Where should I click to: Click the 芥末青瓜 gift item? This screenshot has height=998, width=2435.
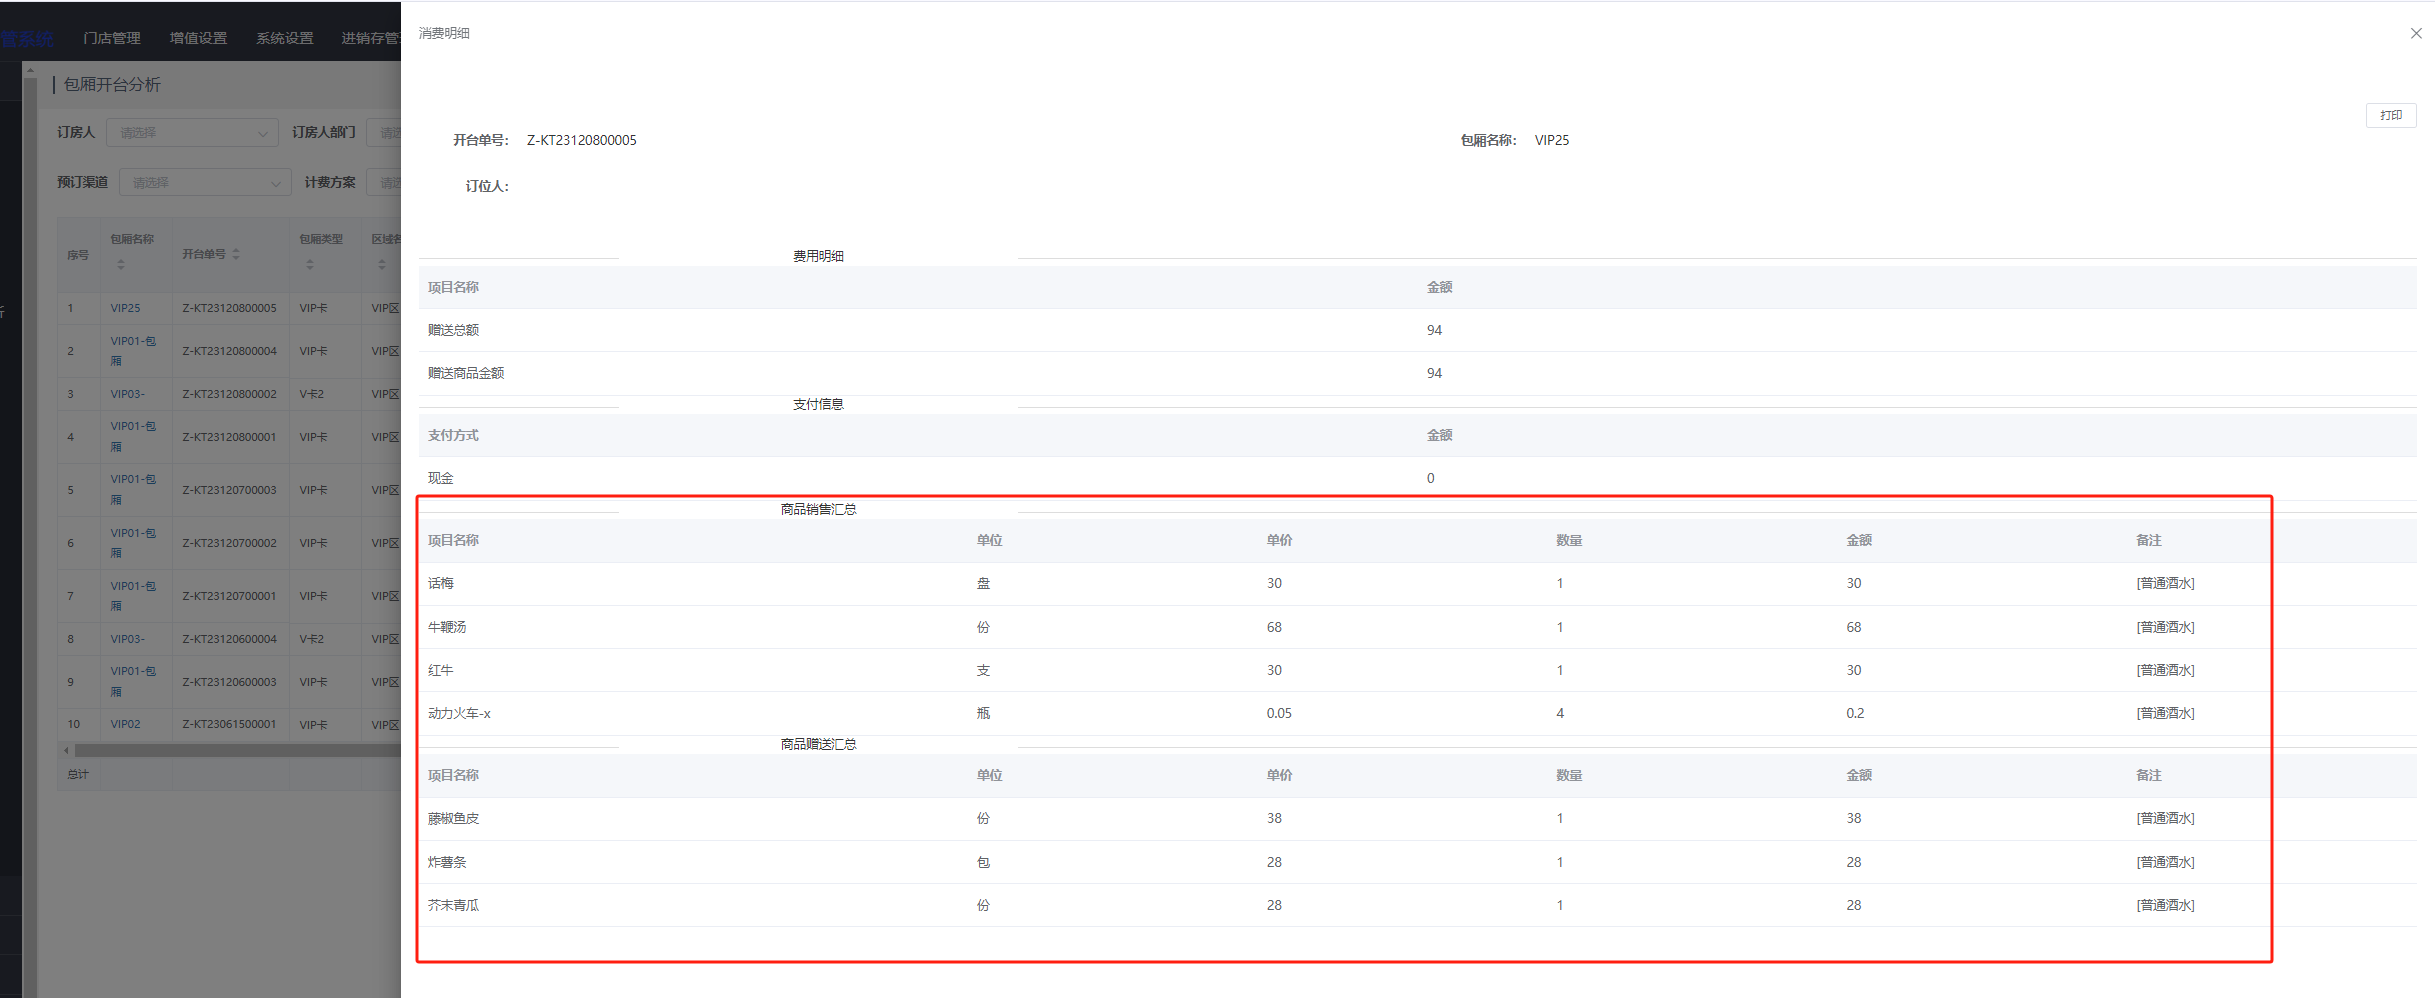(454, 905)
